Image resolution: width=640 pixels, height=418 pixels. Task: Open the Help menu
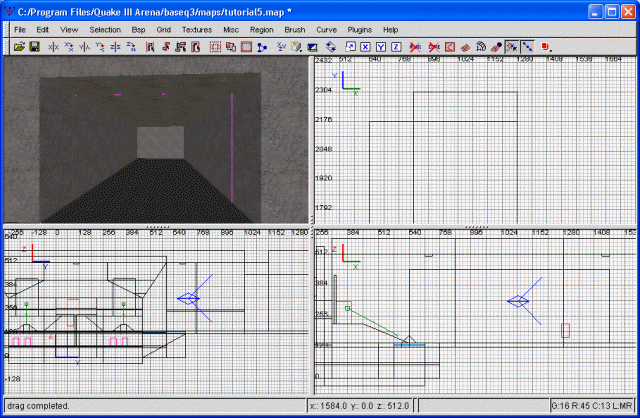[x=390, y=30]
